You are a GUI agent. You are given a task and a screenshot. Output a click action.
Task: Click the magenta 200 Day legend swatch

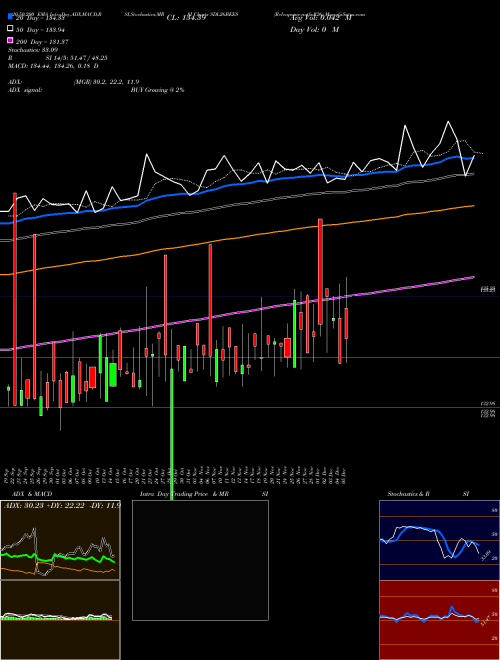point(10,41)
